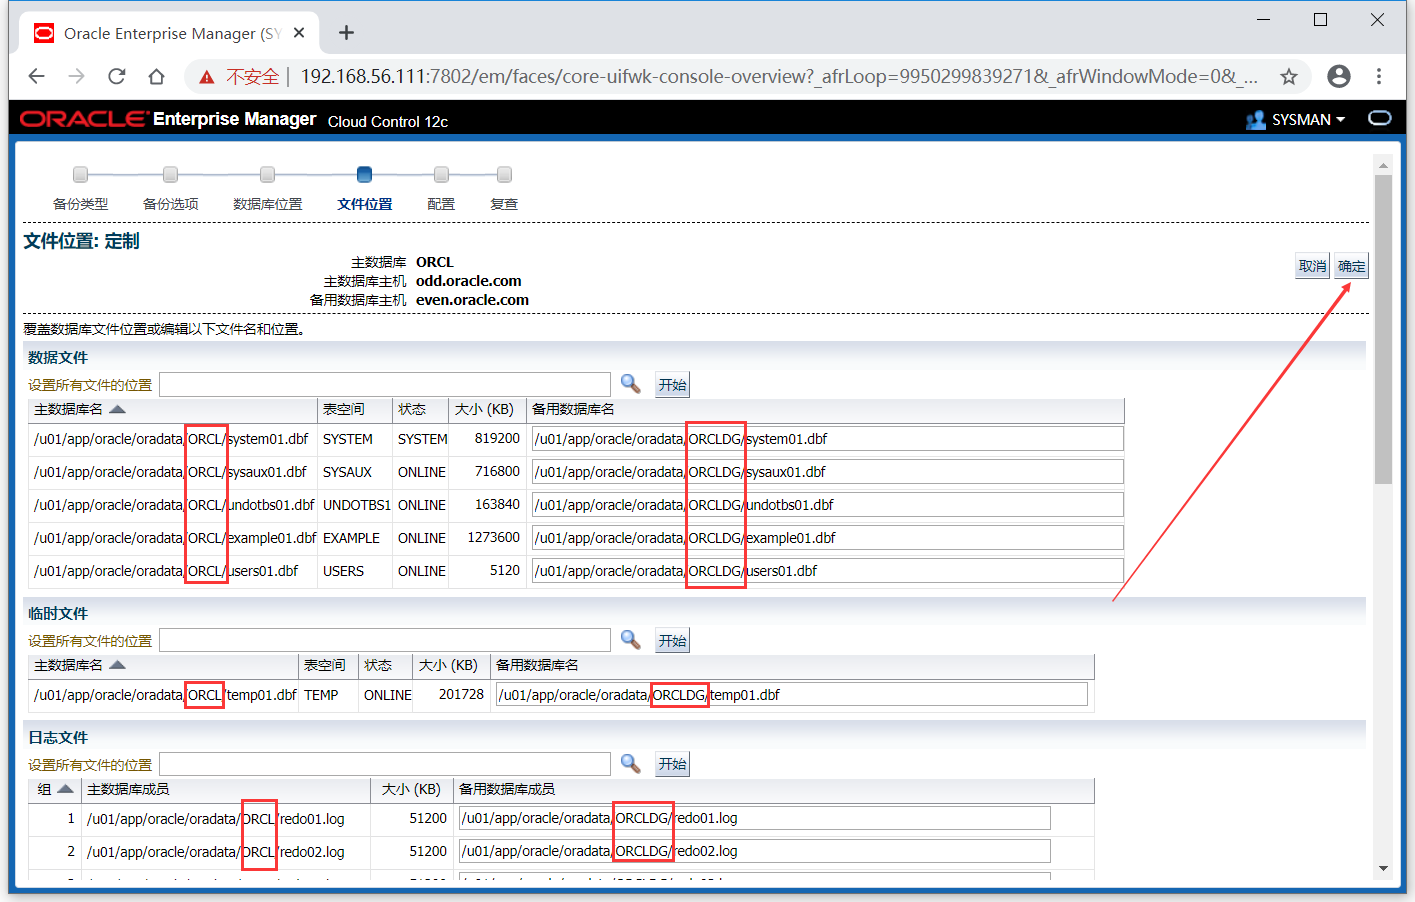
Task: Click the browser address bar URL
Action: tap(778, 77)
